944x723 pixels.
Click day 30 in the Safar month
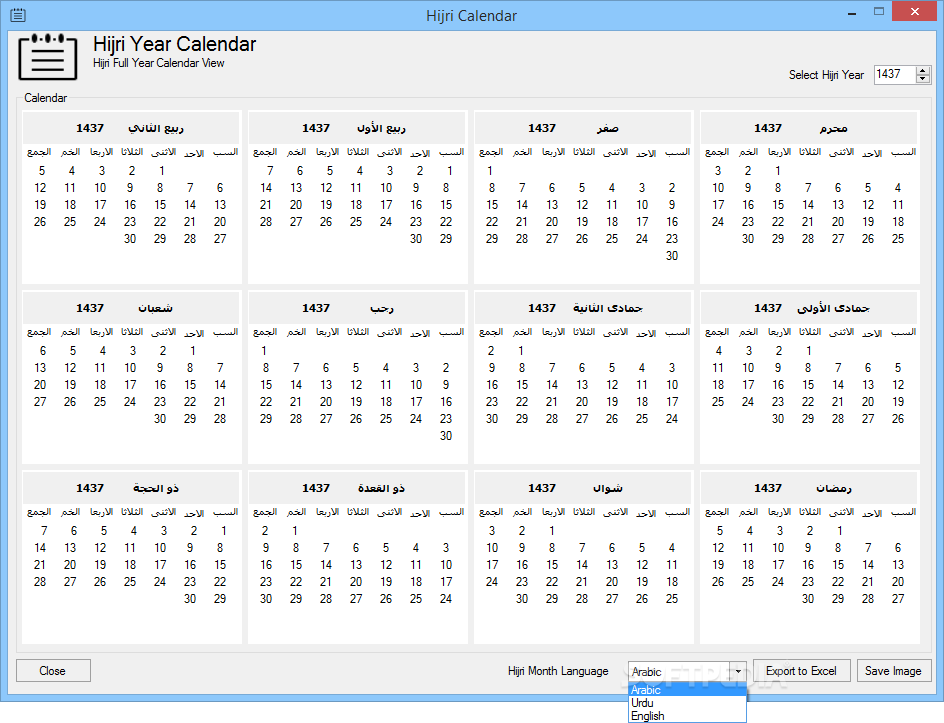point(672,256)
